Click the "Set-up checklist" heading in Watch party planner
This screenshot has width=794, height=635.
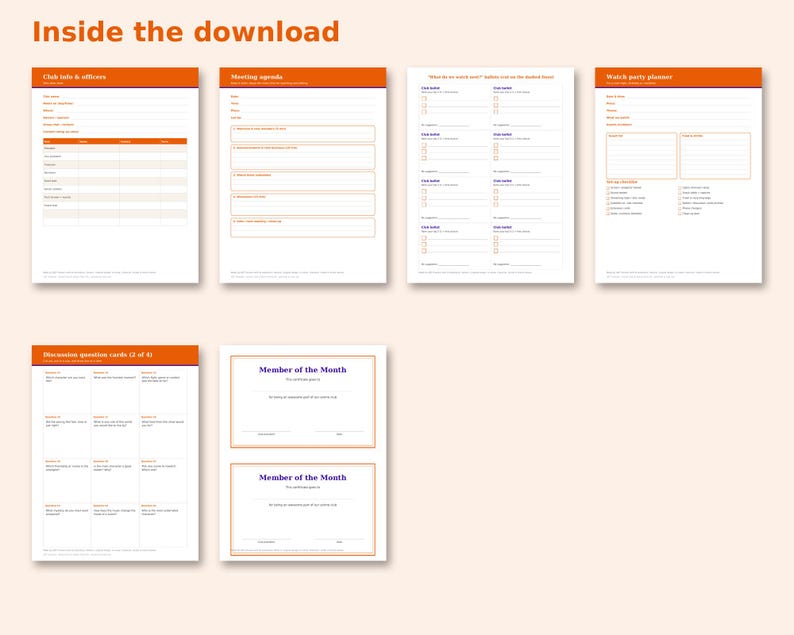coord(622,182)
